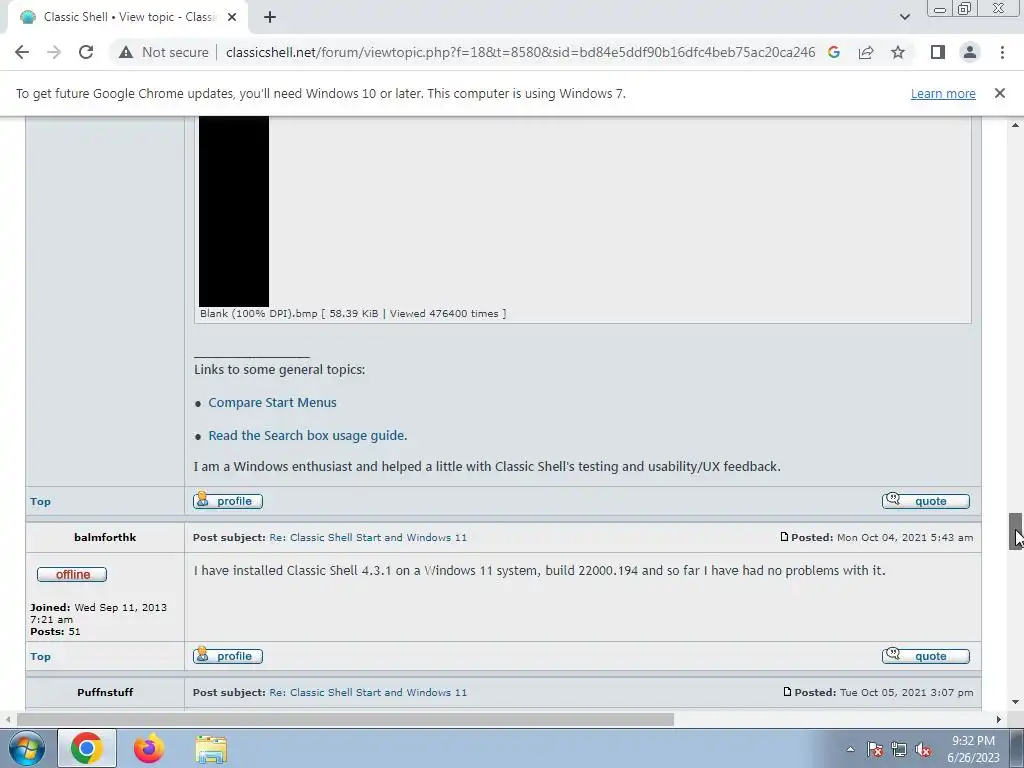The width and height of the screenshot is (1024, 768).
Task: Open the browser side panel
Action: coord(938,52)
